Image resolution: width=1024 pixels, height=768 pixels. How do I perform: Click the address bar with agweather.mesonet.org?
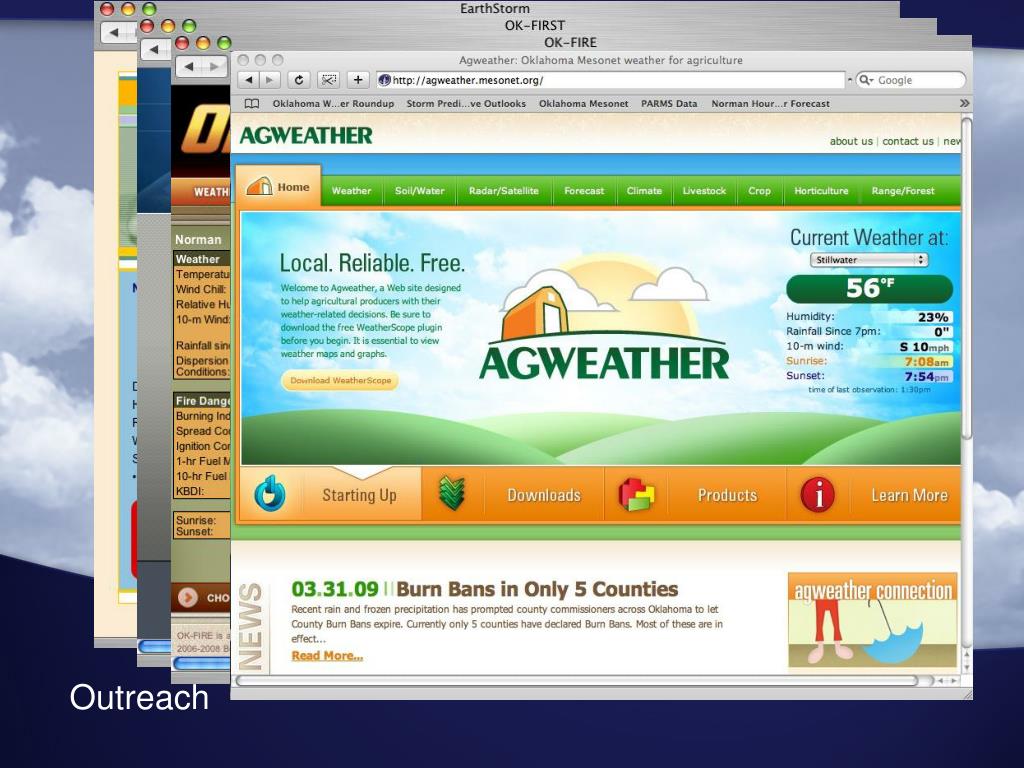point(611,80)
